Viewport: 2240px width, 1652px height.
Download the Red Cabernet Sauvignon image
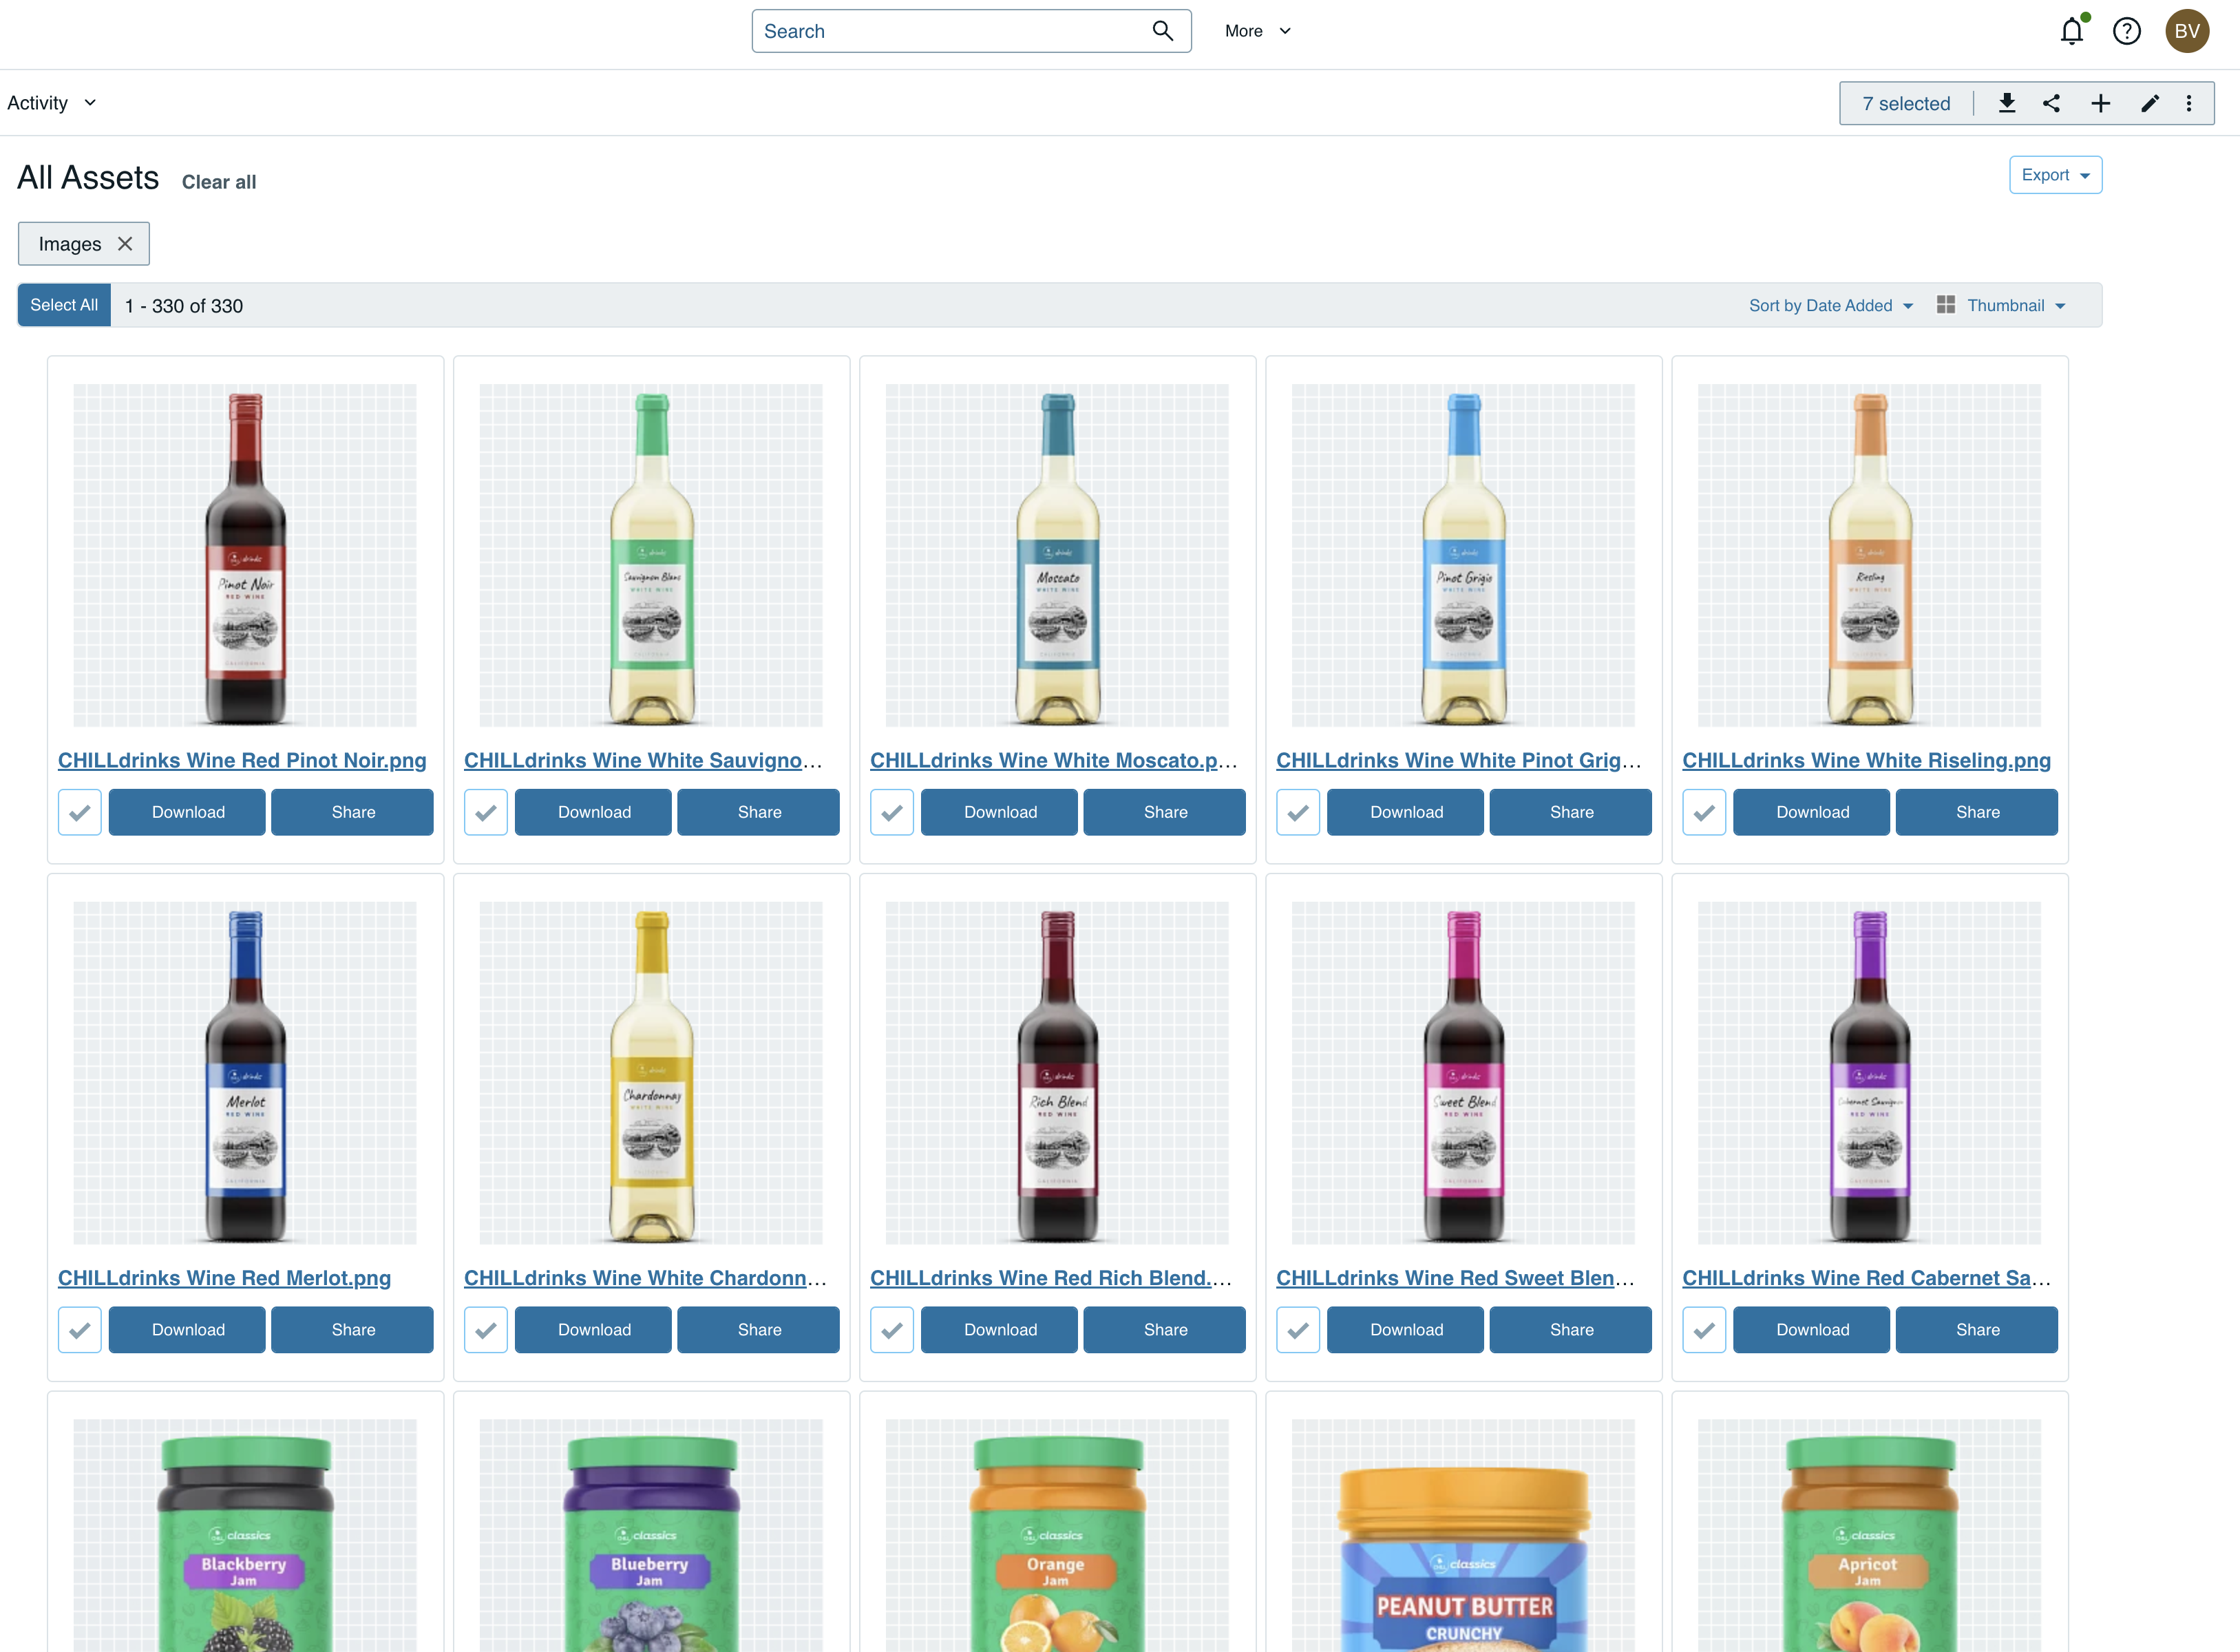coord(1811,1330)
